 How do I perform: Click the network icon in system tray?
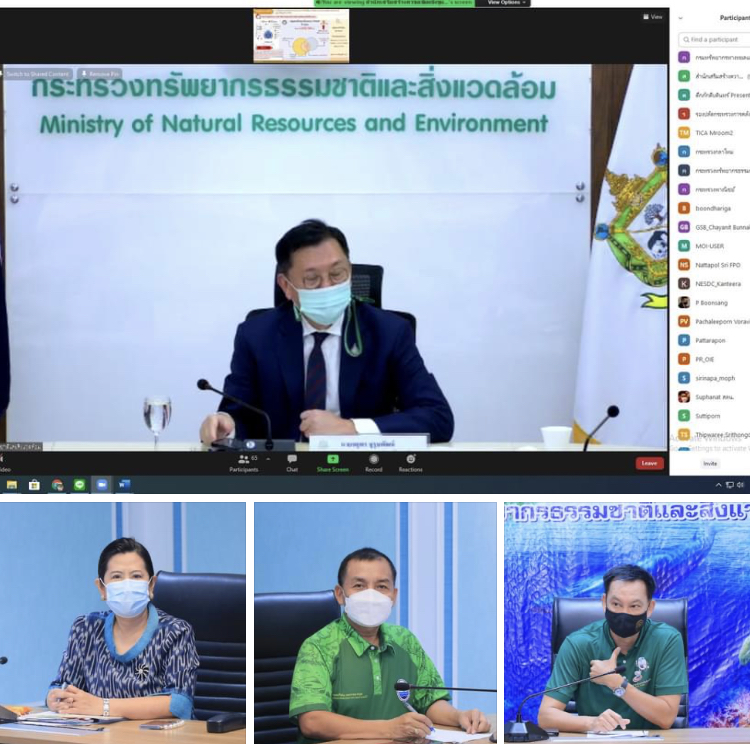click(729, 485)
